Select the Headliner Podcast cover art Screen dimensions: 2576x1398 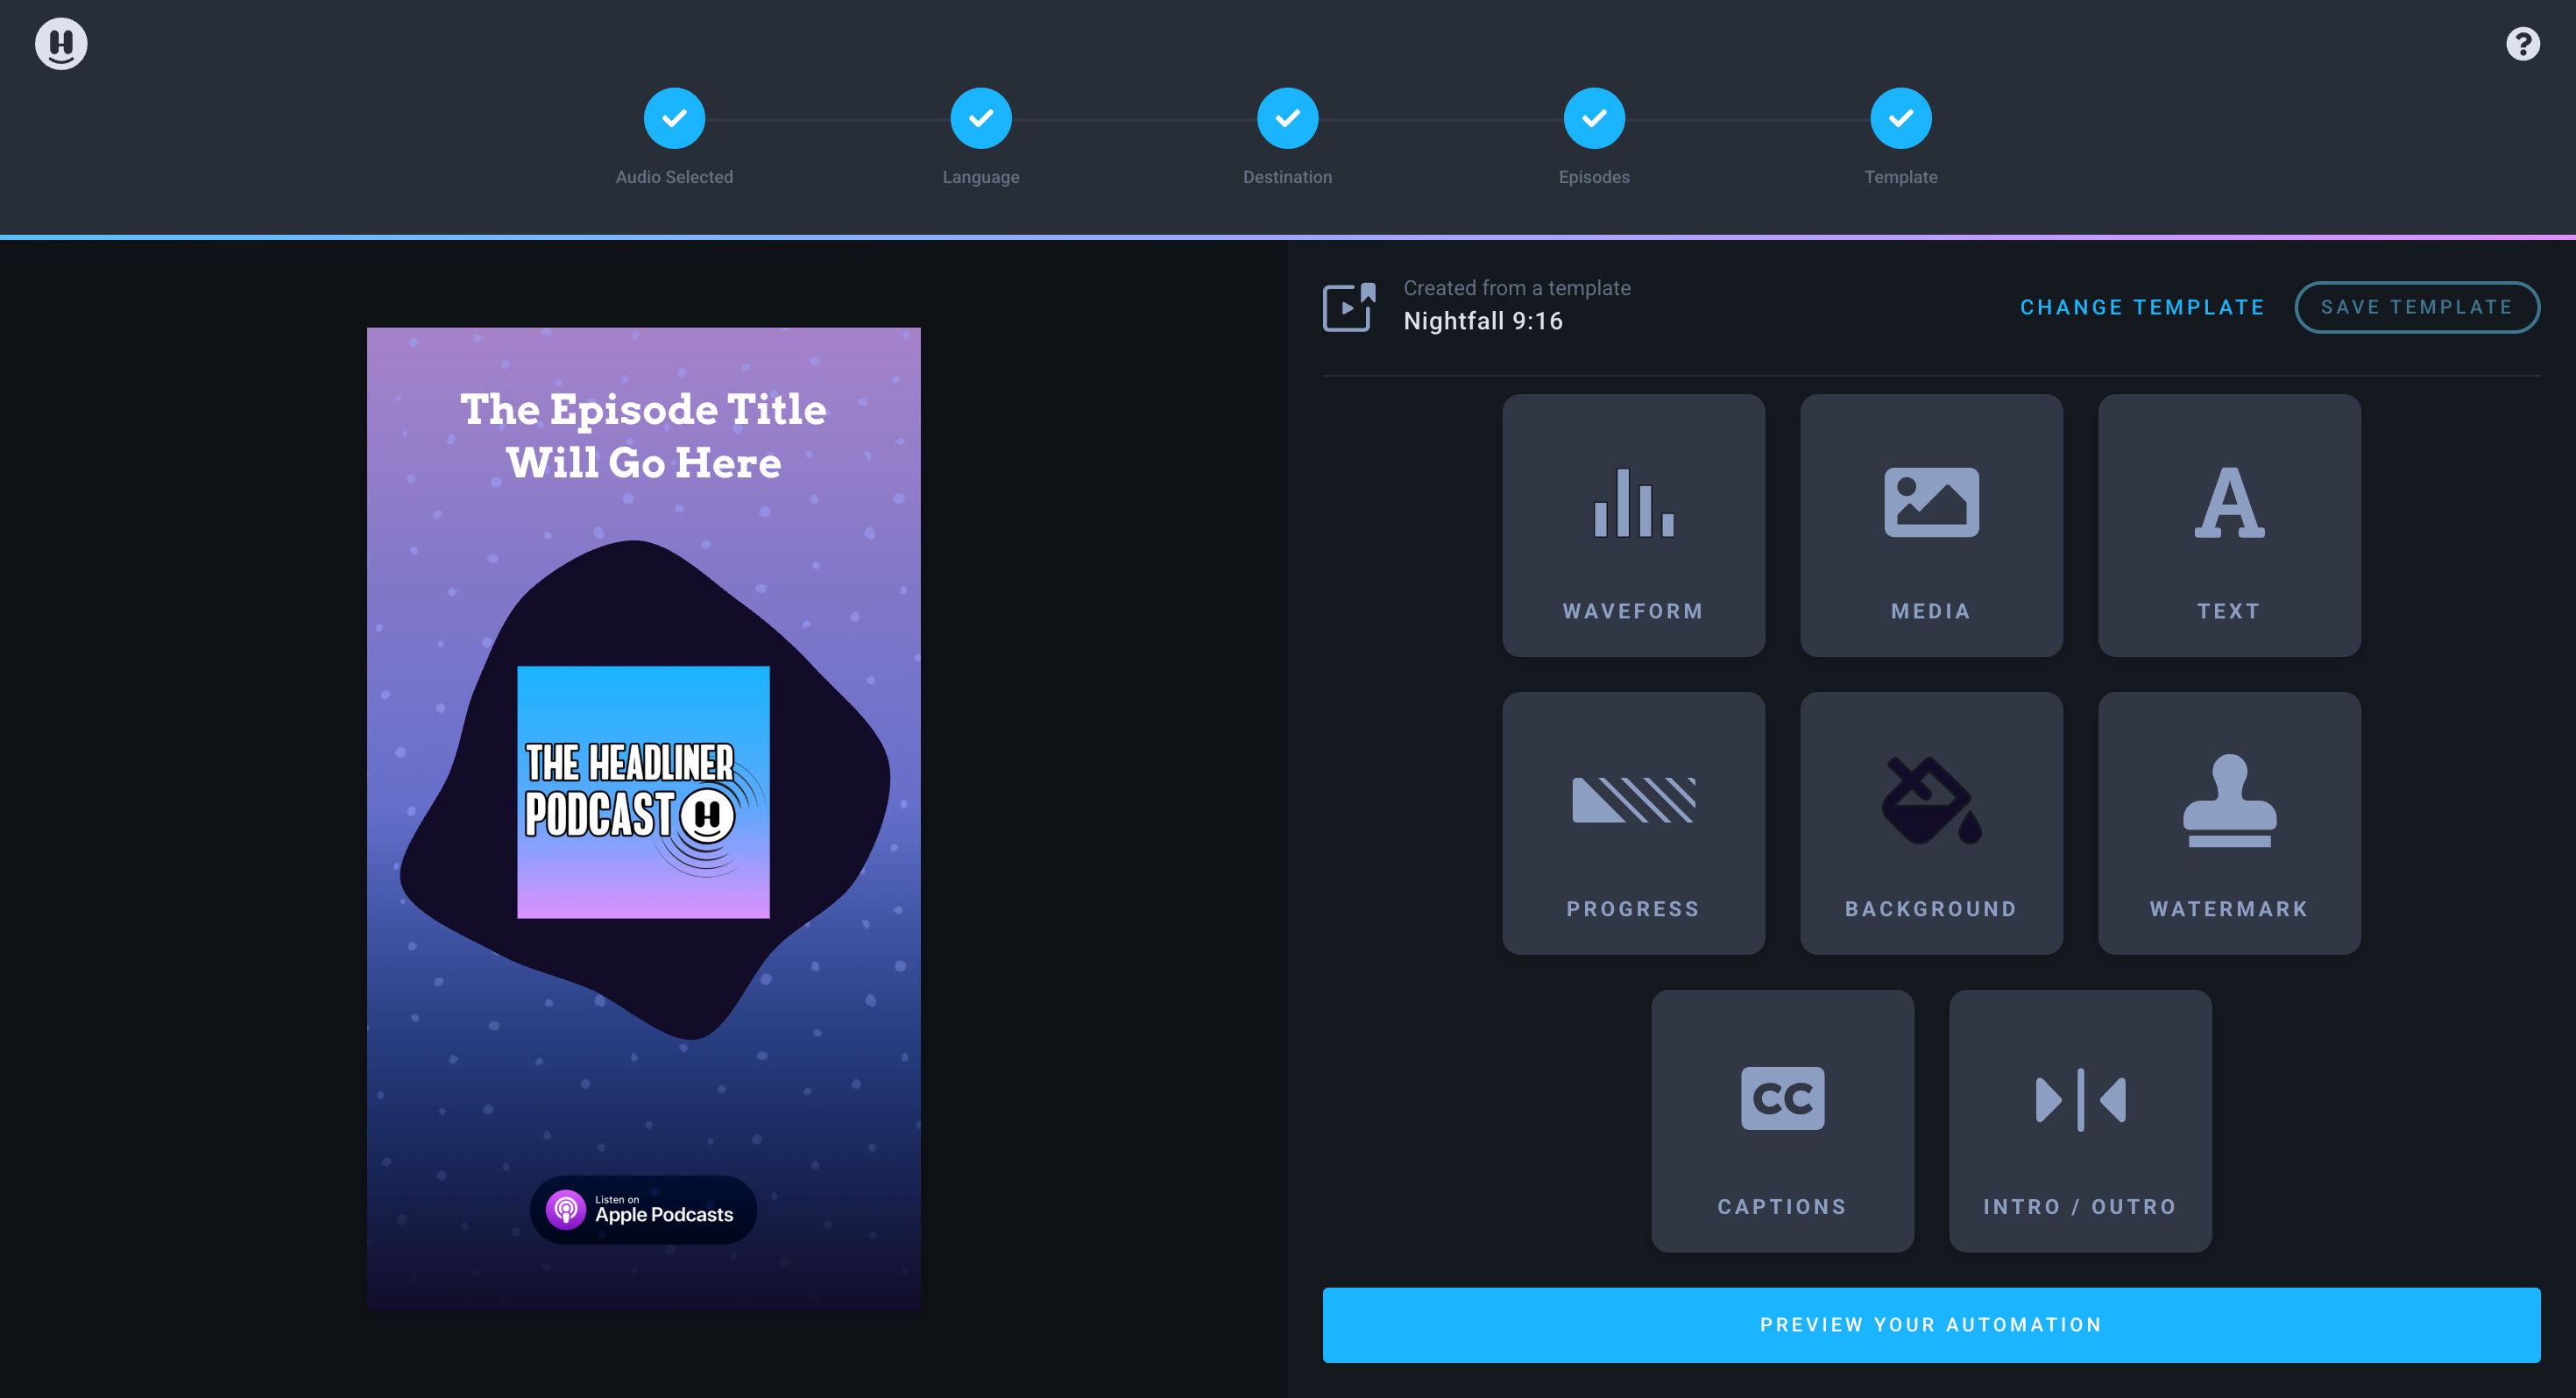click(x=643, y=792)
